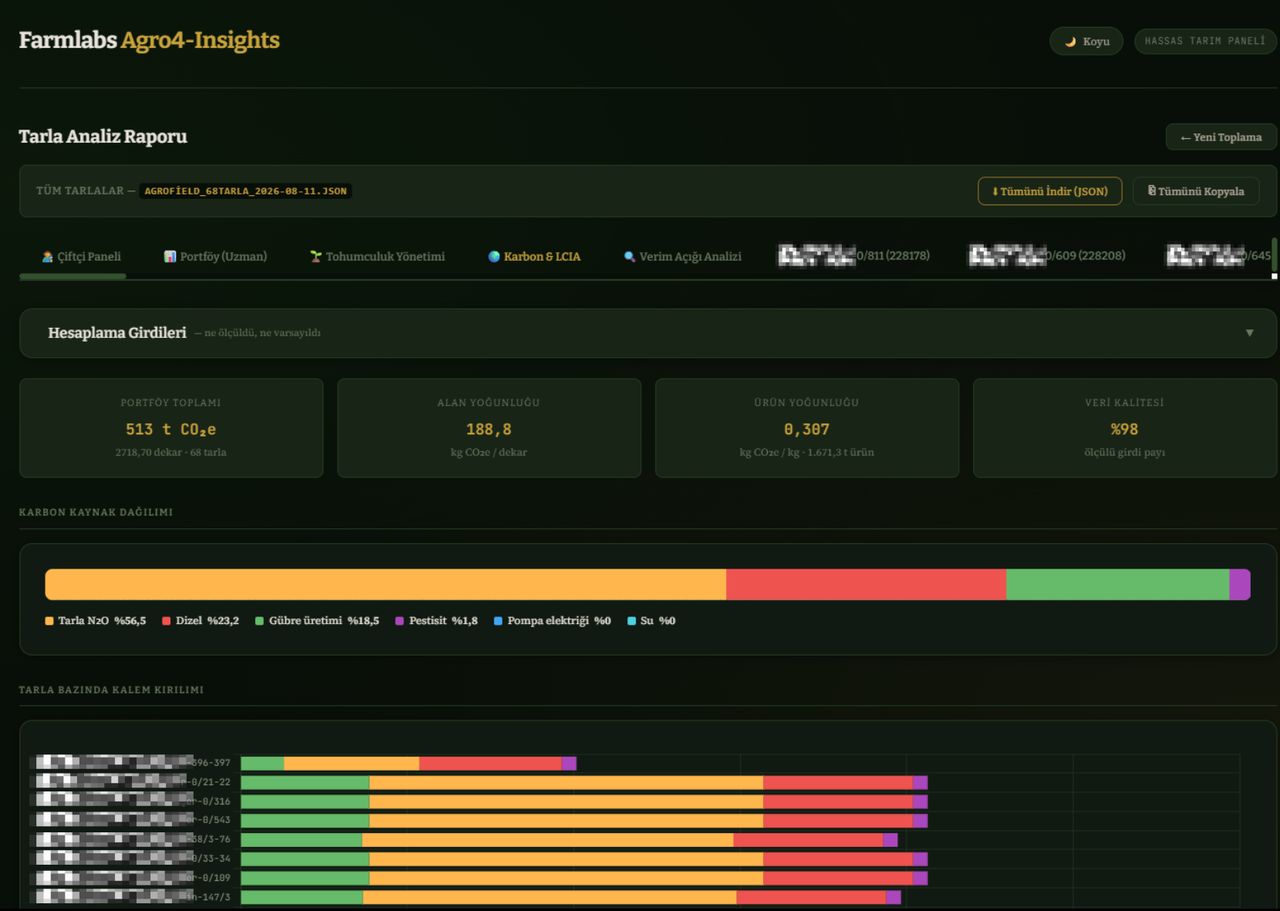Click the Hassas Tarım Paneli badge
Image resolution: width=1280 pixels, height=911 pixels.
(1205, 41)
